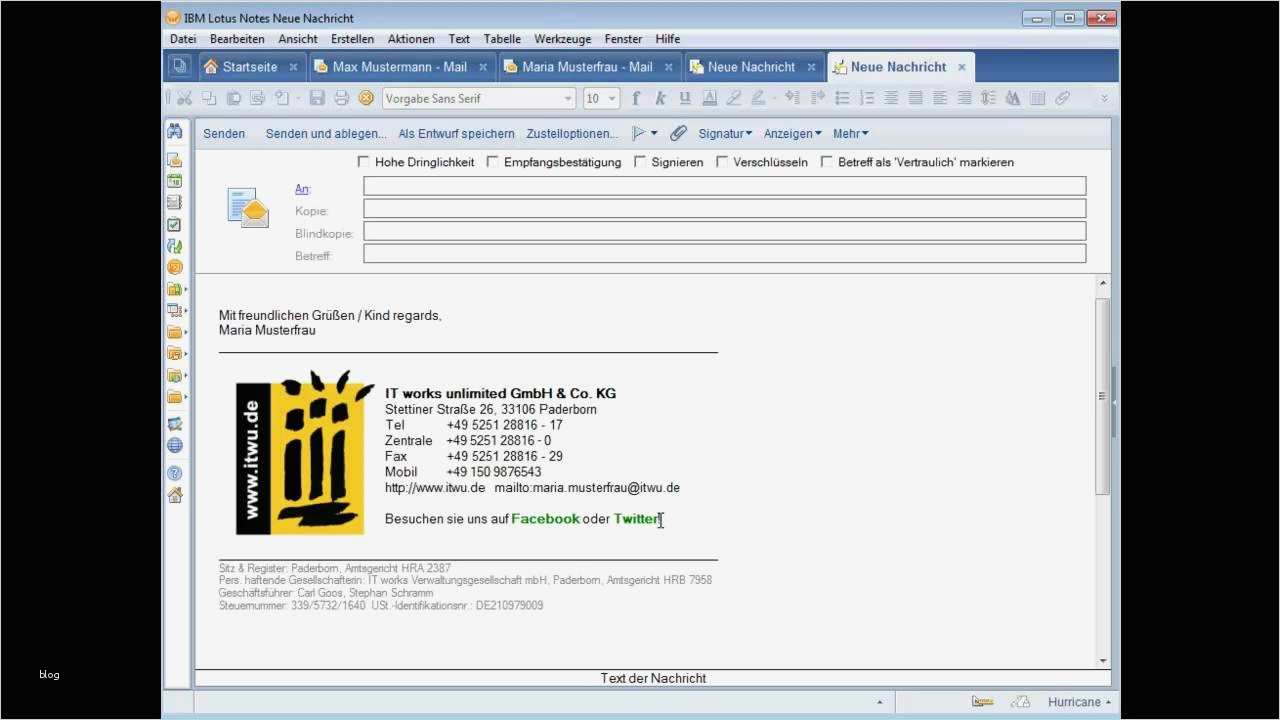Switch to the Max Mustermann - Mail tab
The image size is (1280, 720).
pyautogui.click(x=398, y=66)
